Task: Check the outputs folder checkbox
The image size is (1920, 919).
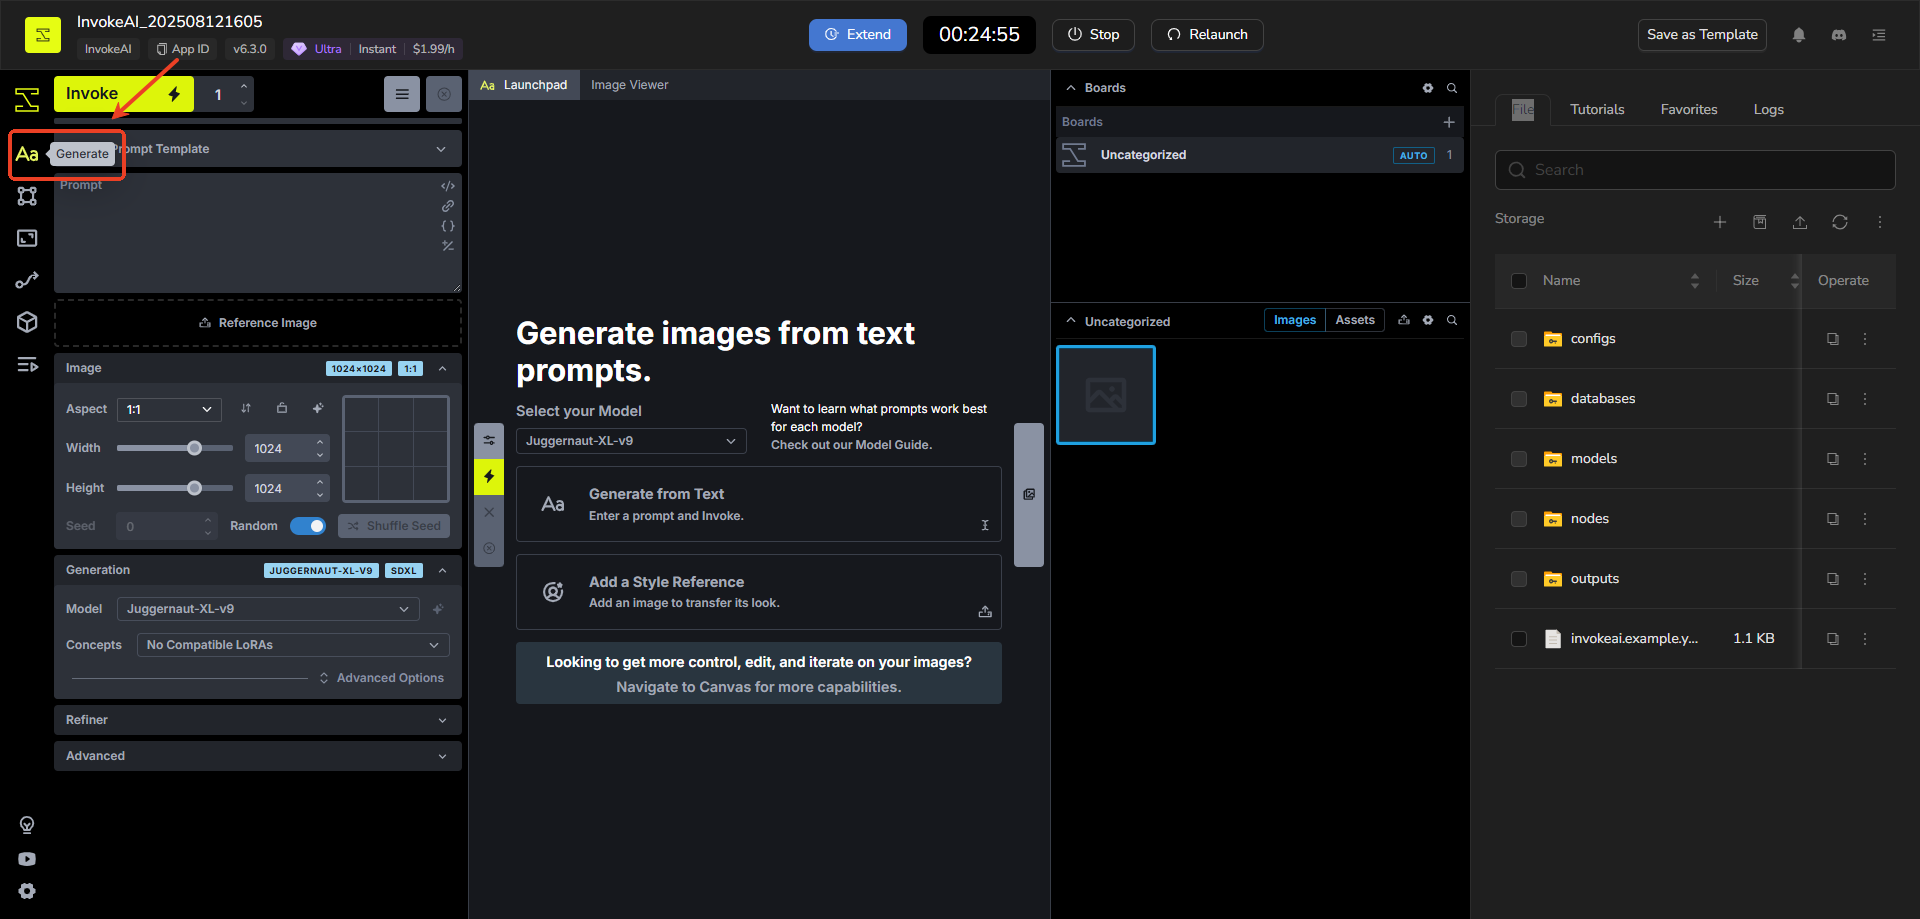Action: click(x=1519, y=579)
